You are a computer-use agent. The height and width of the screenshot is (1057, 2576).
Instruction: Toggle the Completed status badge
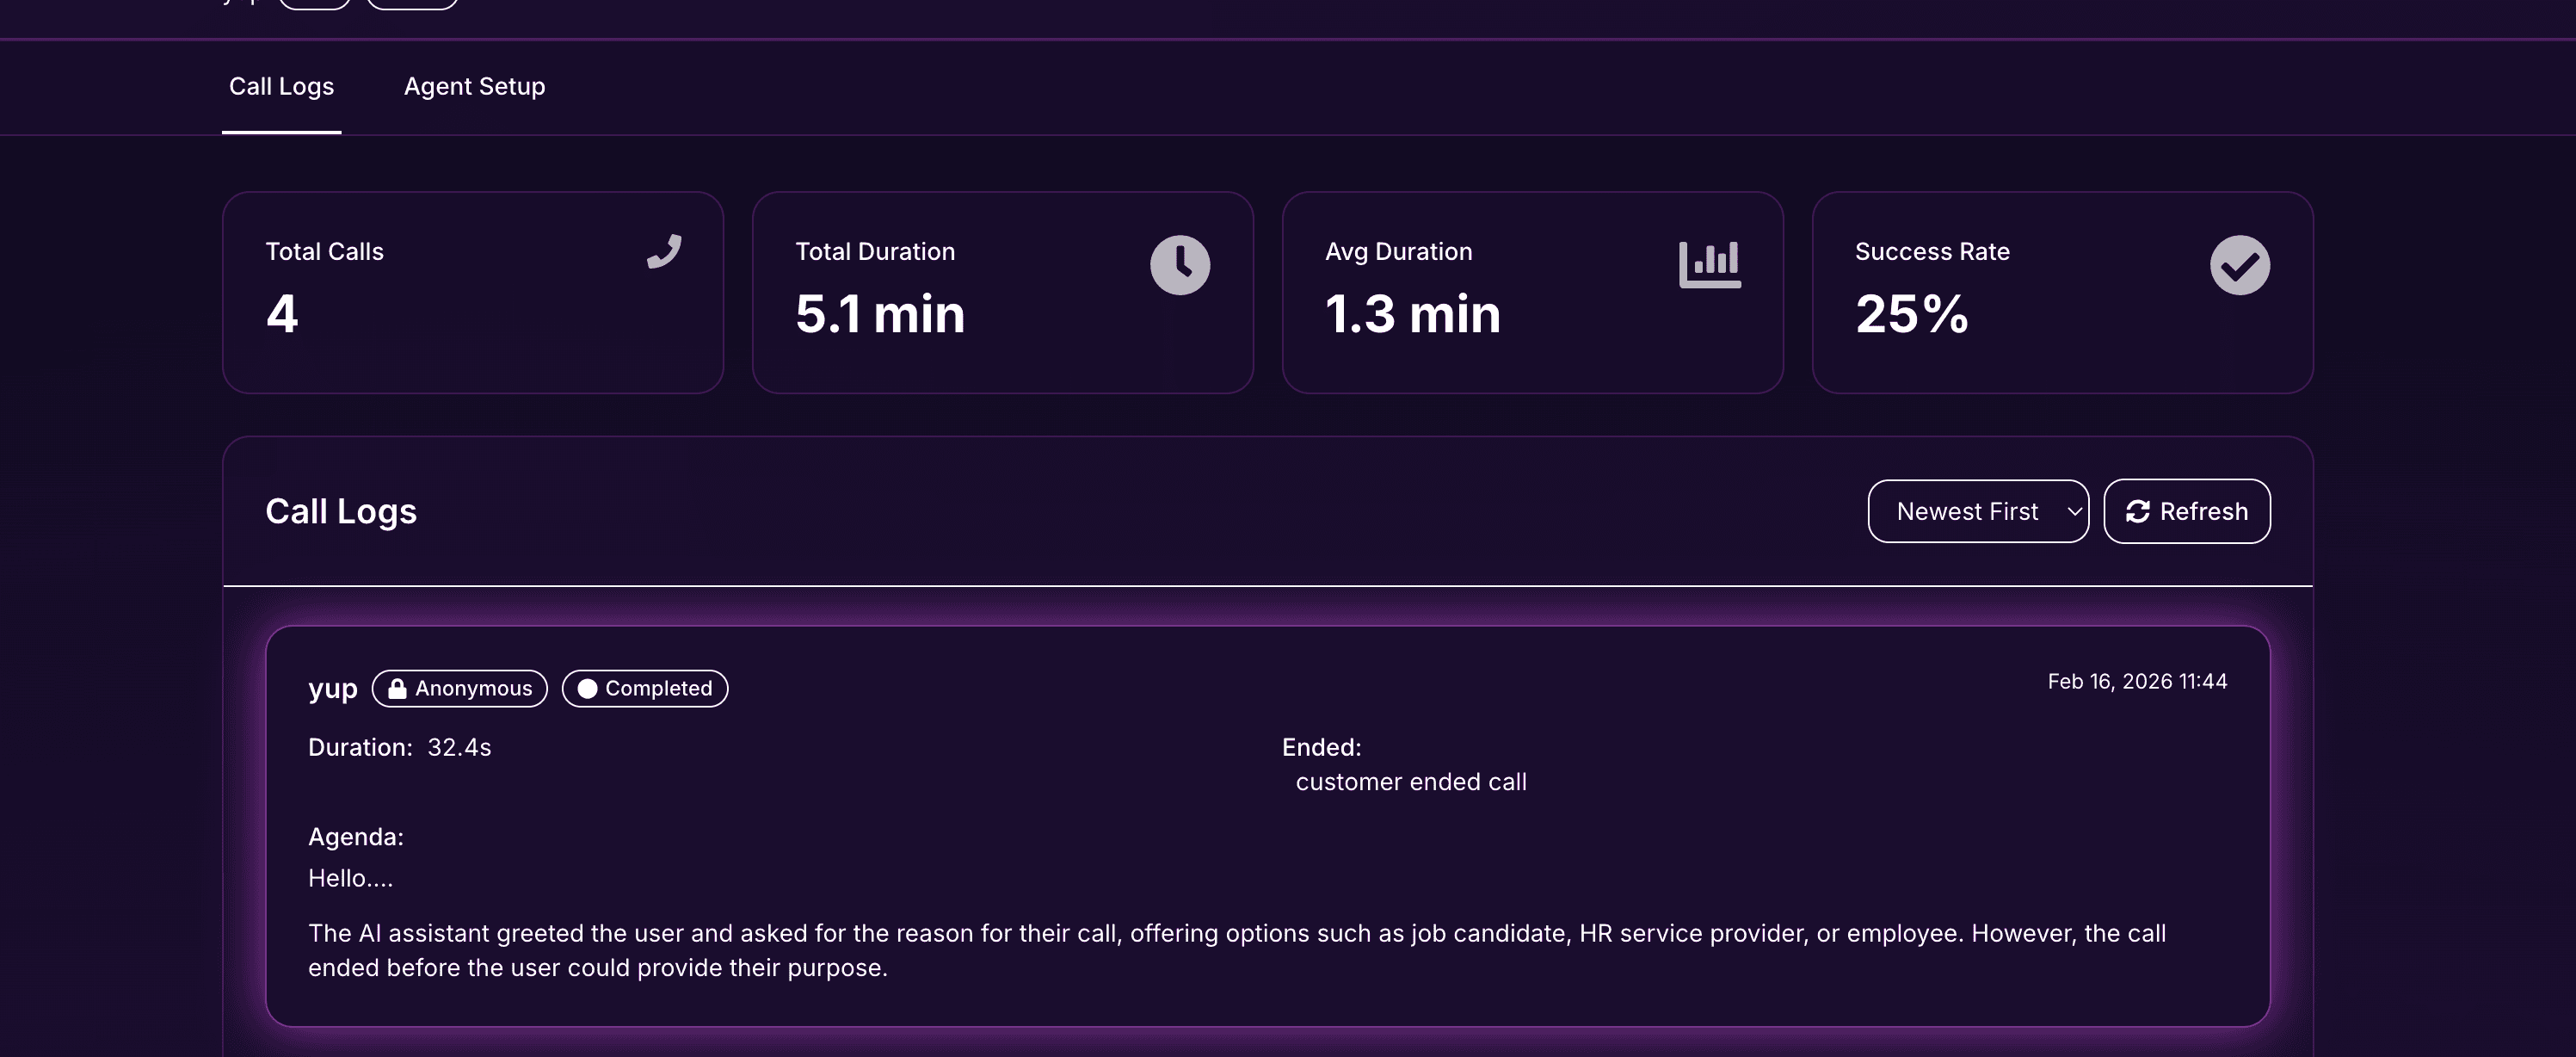coord(645,688)
